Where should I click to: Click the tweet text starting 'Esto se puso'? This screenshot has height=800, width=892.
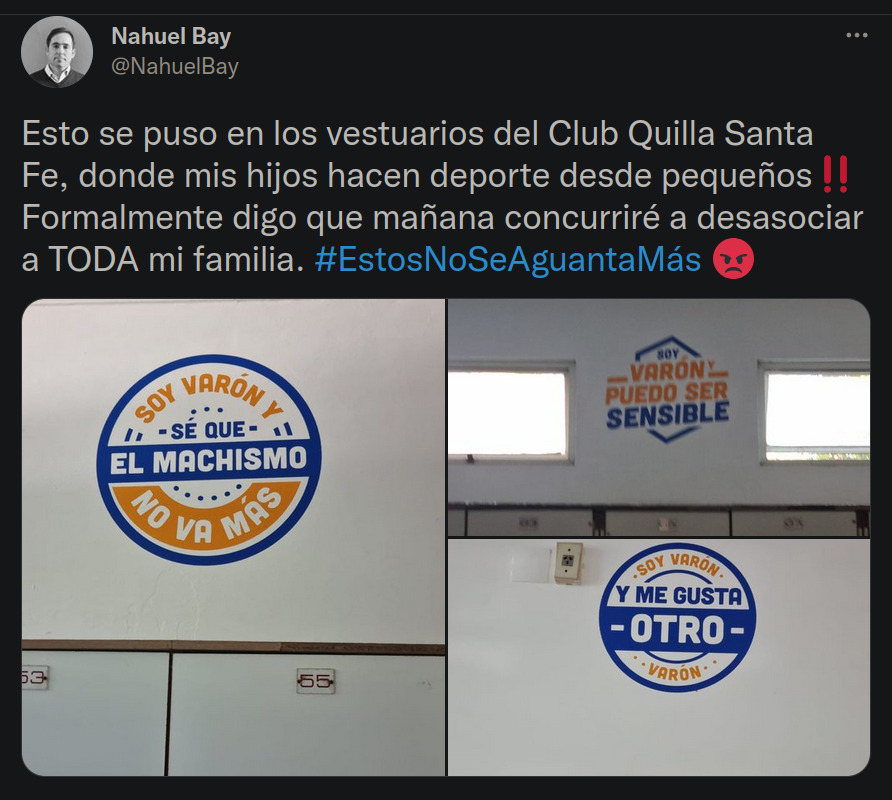click(x=443, y=196)
